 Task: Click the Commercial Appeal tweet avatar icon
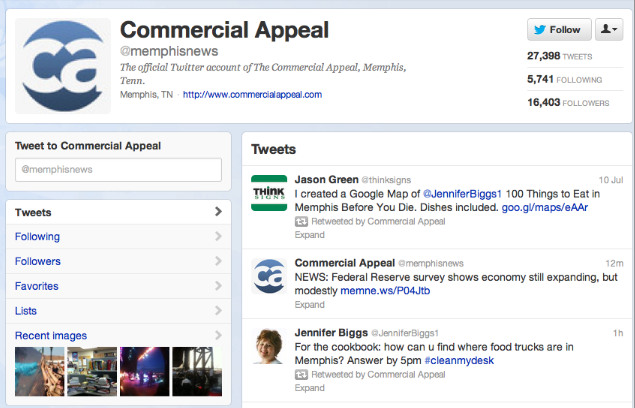(x=269, y=276)
